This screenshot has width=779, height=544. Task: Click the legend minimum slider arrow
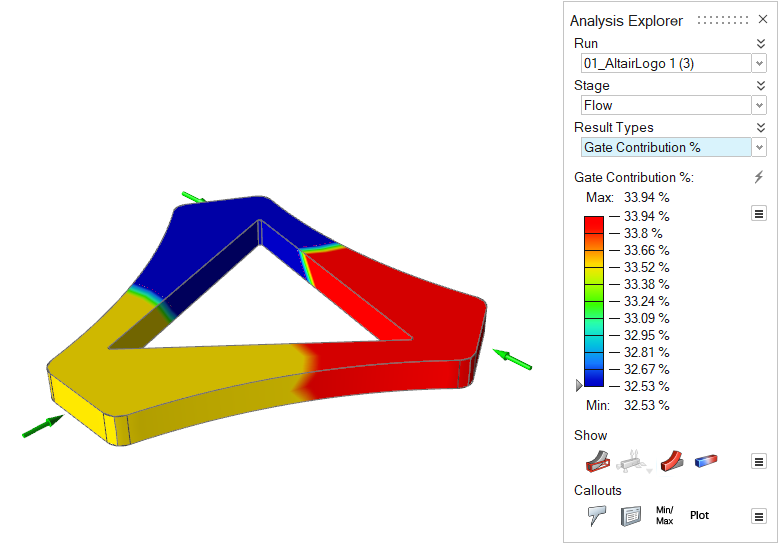(579, 386)
